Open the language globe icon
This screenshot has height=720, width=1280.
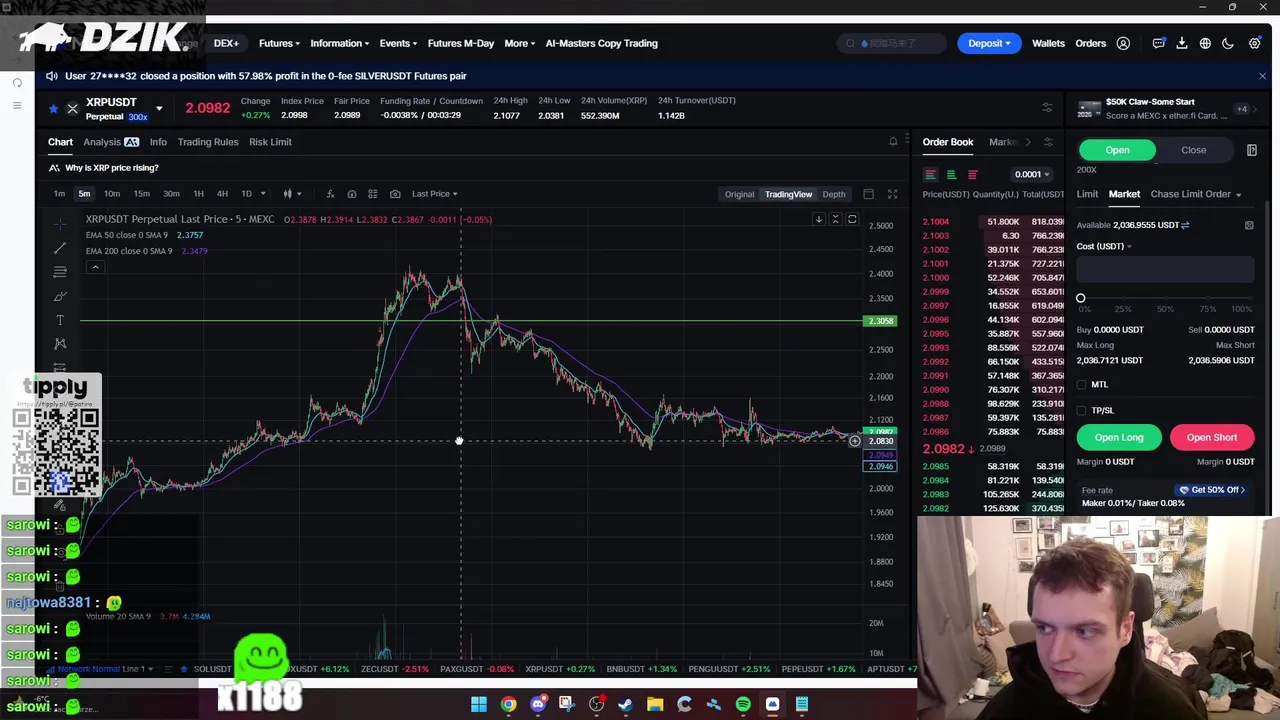tap(1205, 43)
